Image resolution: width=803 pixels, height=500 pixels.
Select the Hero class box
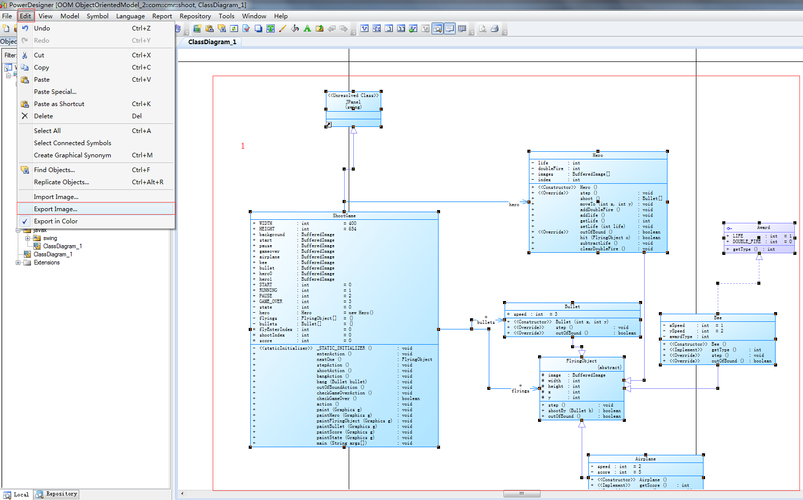[x=598, y=202]
